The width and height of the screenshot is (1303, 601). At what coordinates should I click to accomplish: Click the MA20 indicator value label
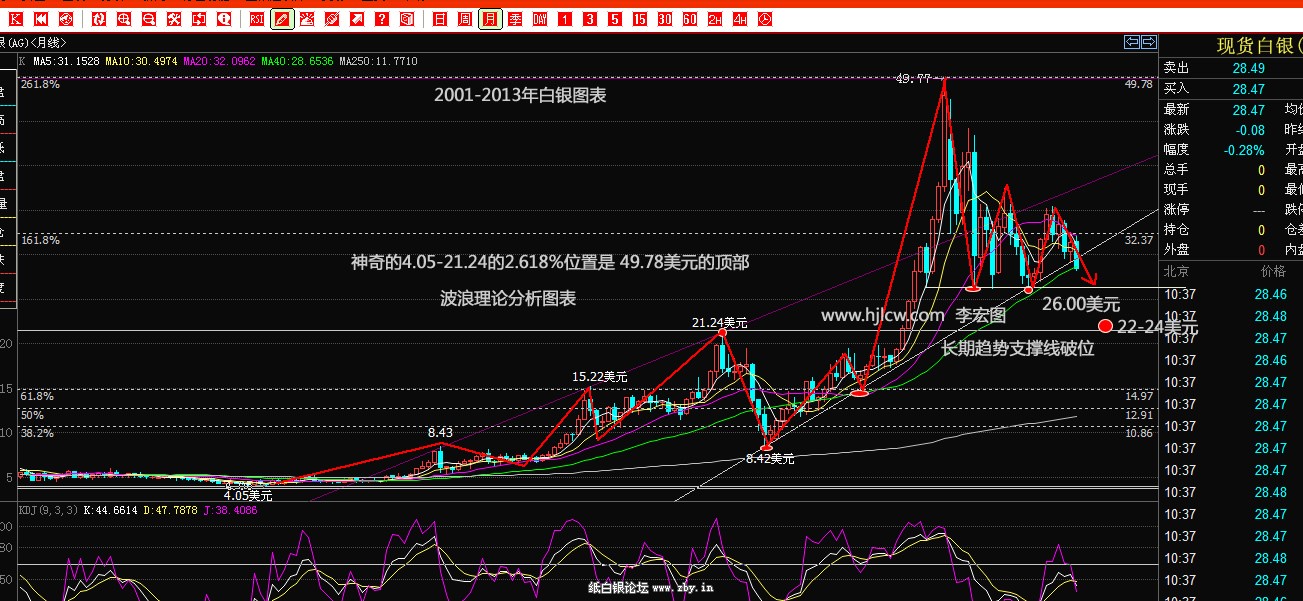220,62
